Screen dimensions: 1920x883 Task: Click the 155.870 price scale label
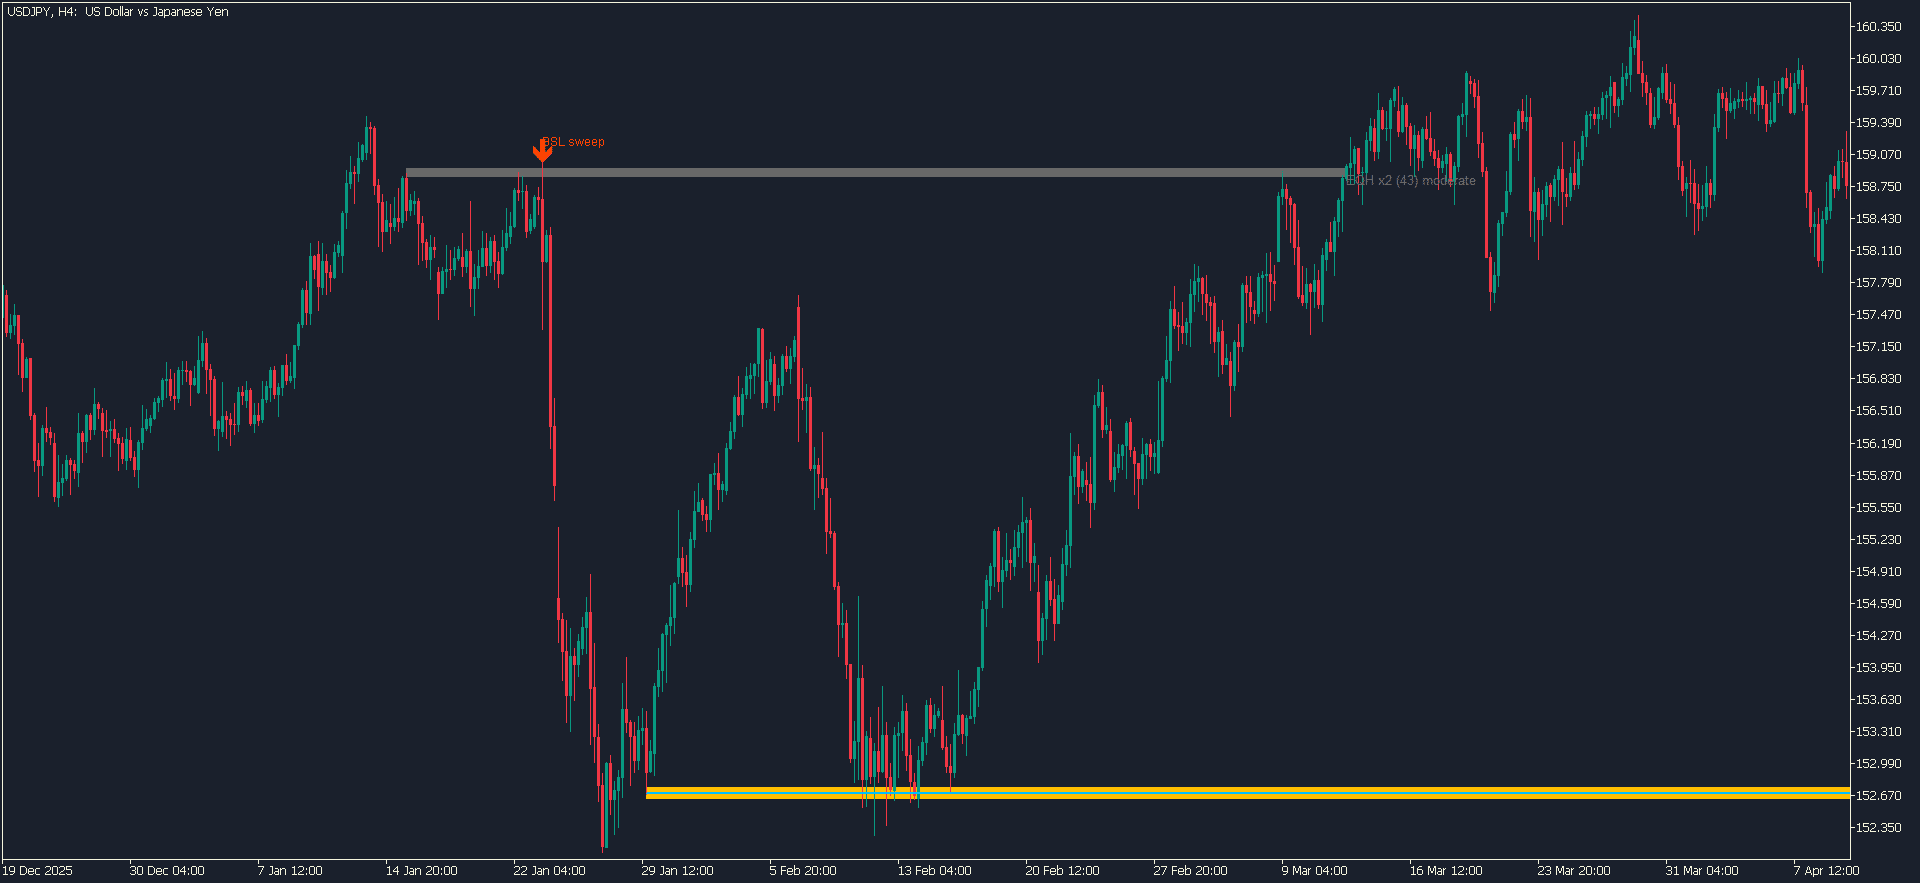click(x=1878, y=476)
